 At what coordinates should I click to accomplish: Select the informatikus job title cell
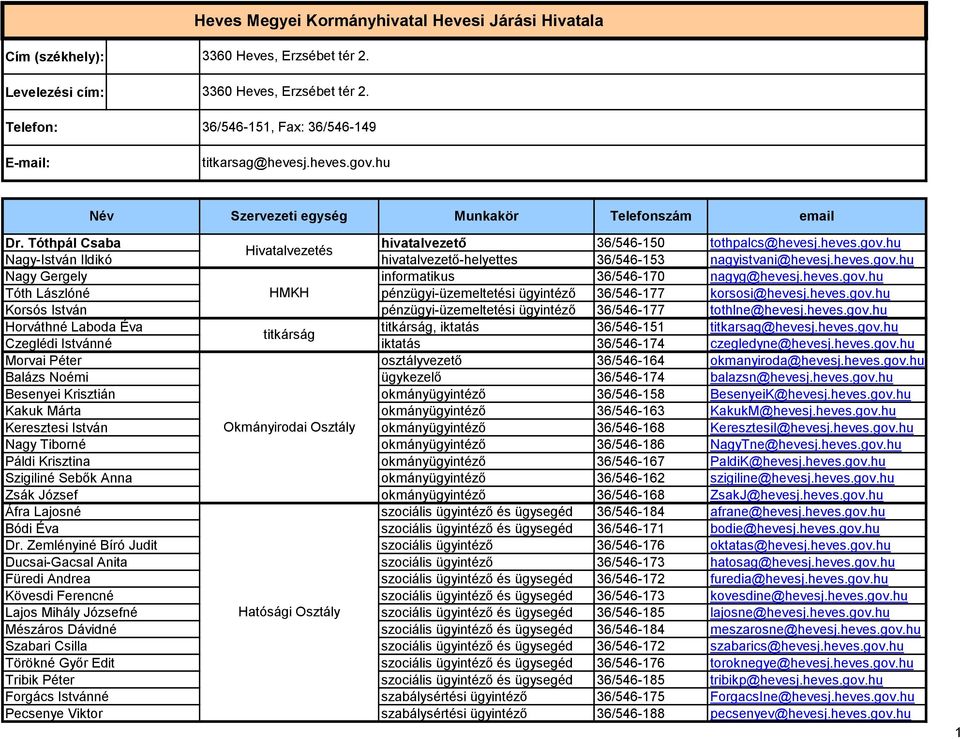click(x=486, y=277)
